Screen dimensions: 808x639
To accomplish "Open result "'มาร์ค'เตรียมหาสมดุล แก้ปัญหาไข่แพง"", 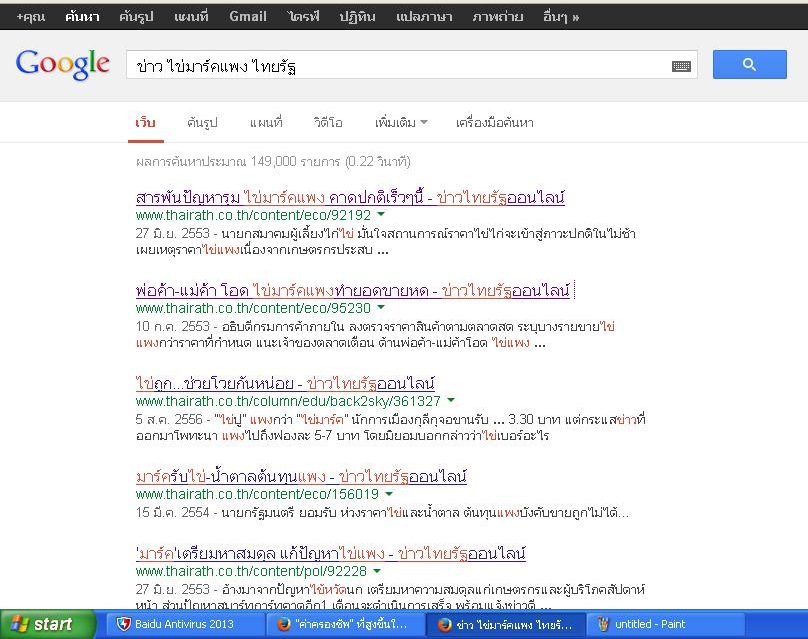I will [331, 553].
